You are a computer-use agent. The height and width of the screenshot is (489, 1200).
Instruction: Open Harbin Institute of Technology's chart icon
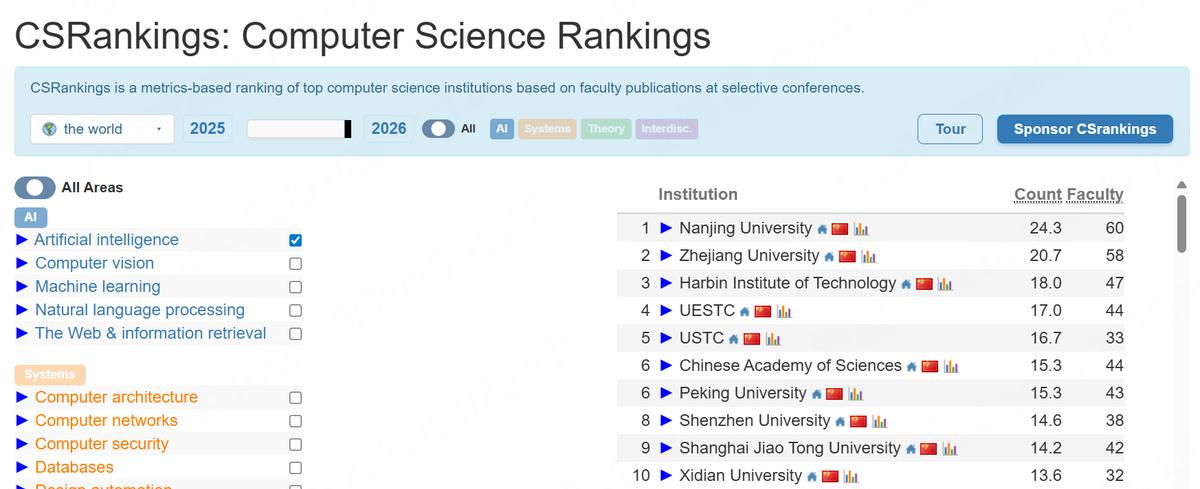[x=945, y=284]
